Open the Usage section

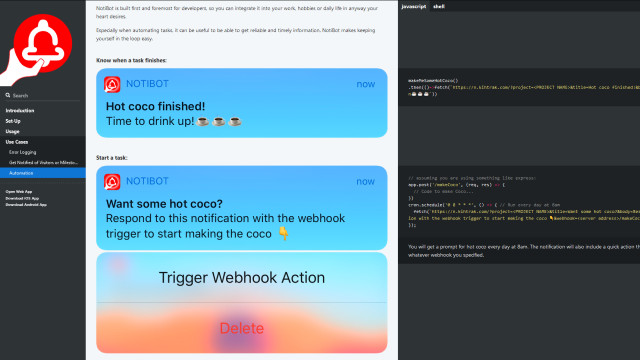(12, 131)
